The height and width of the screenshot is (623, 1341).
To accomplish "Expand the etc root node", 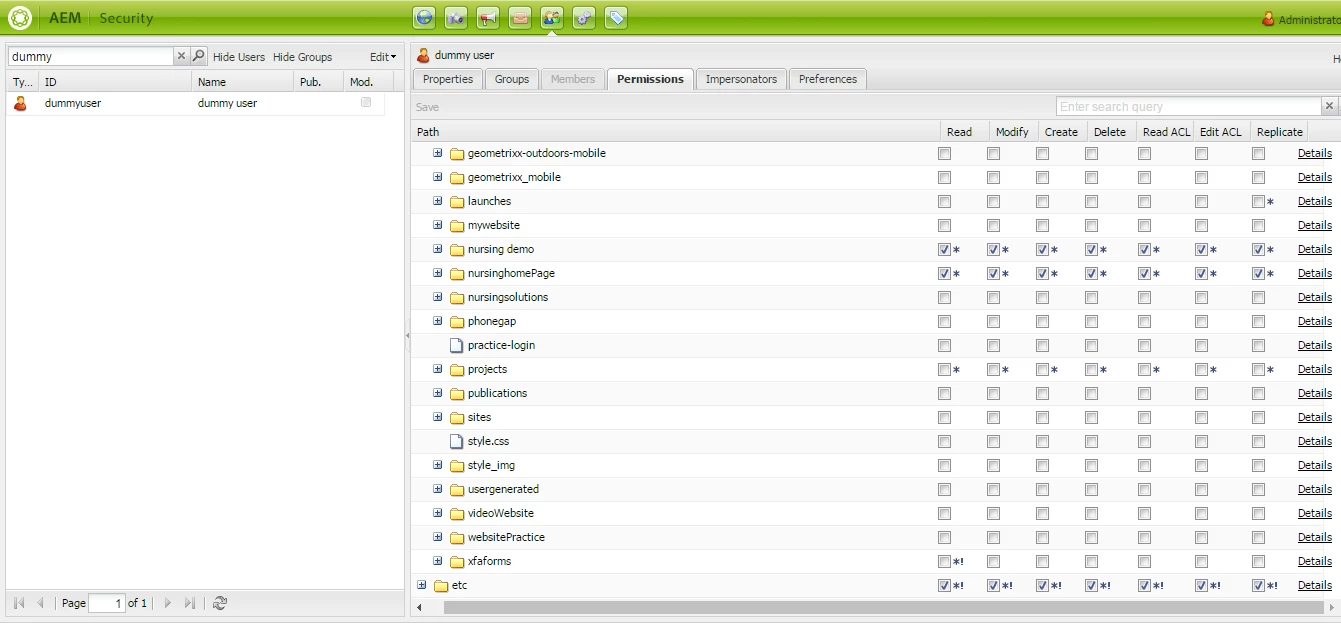I will tap(421, 585).
